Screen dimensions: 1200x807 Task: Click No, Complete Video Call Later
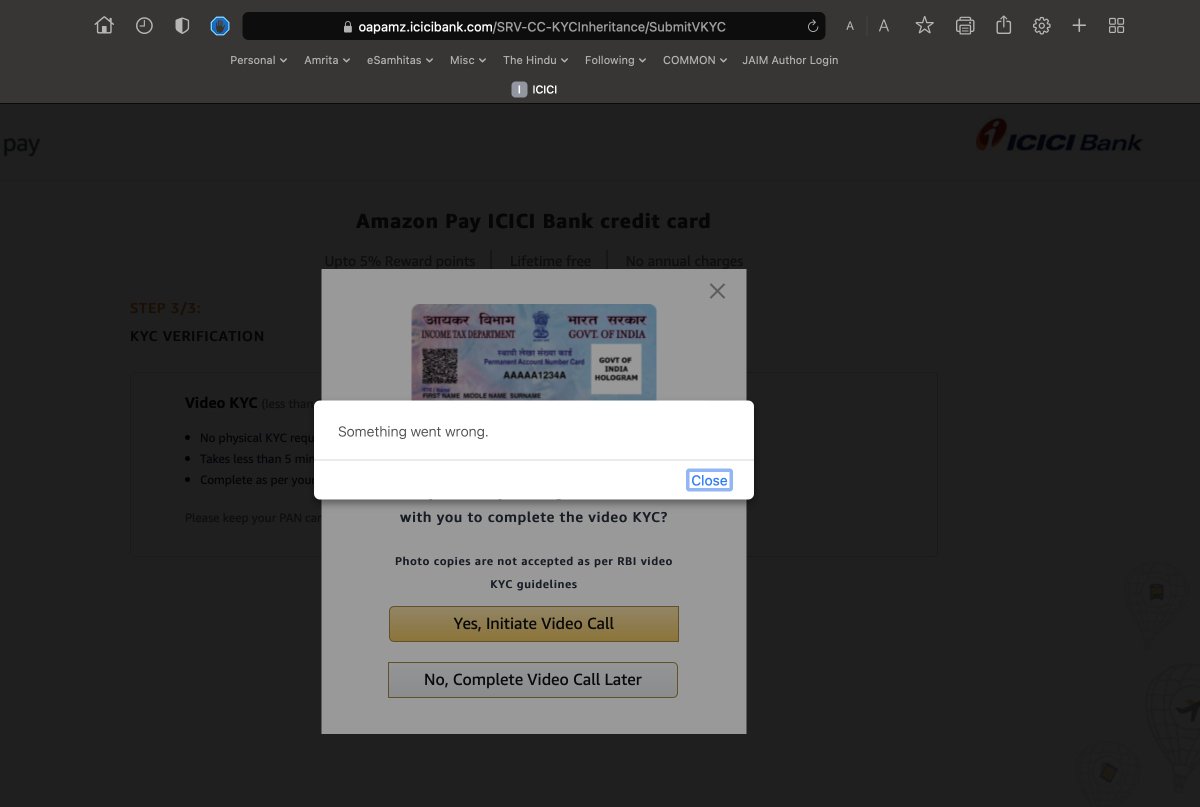click(x=533, y=679)
